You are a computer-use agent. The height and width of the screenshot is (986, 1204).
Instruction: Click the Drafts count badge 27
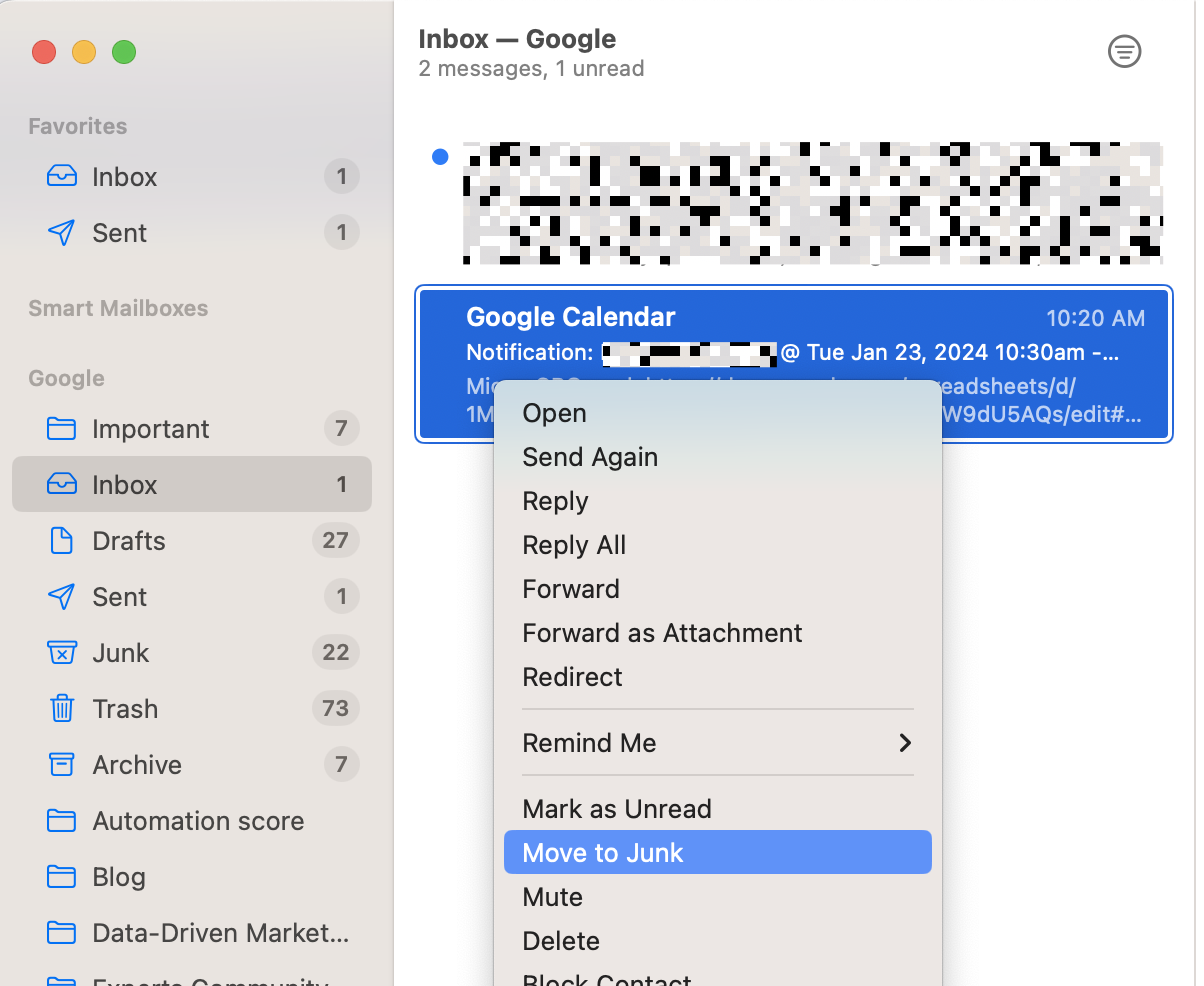click(335, 541)
